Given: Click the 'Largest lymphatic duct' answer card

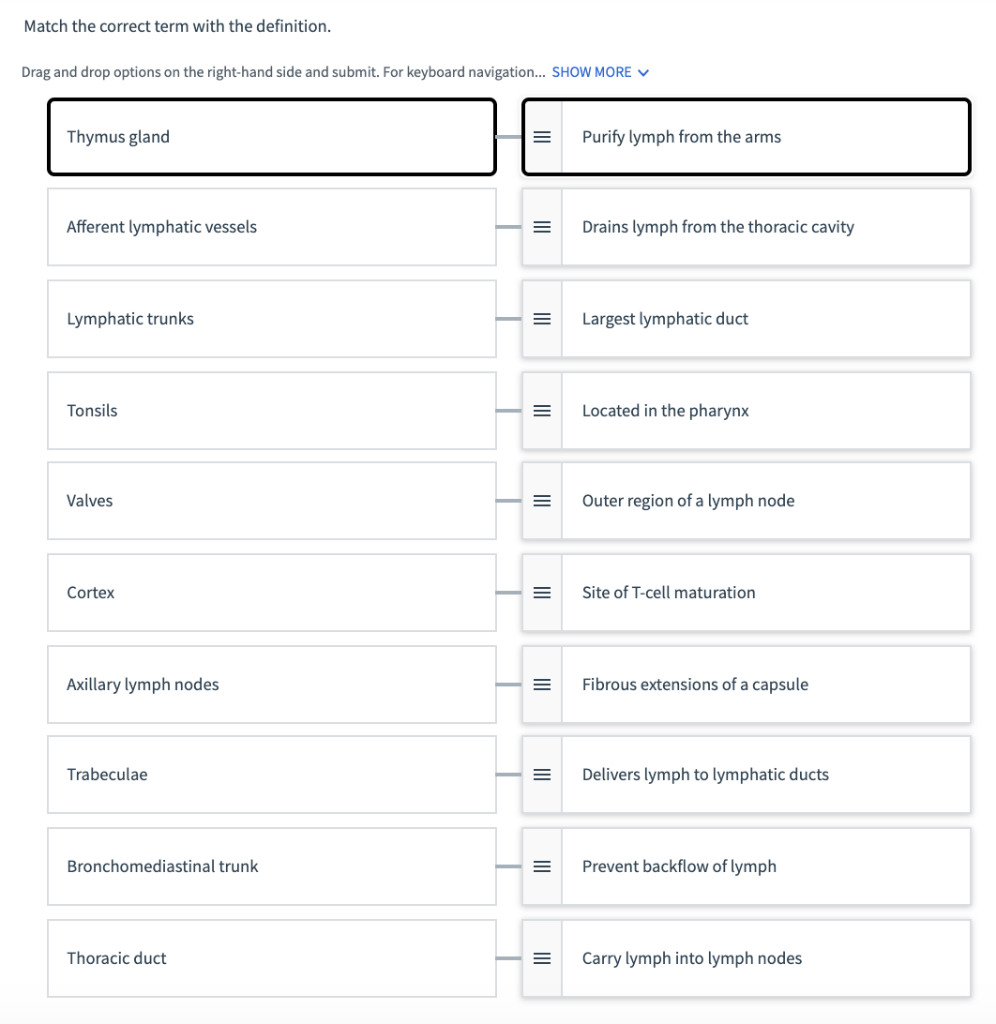Looking at the screenshot, I should click(747, 319).
